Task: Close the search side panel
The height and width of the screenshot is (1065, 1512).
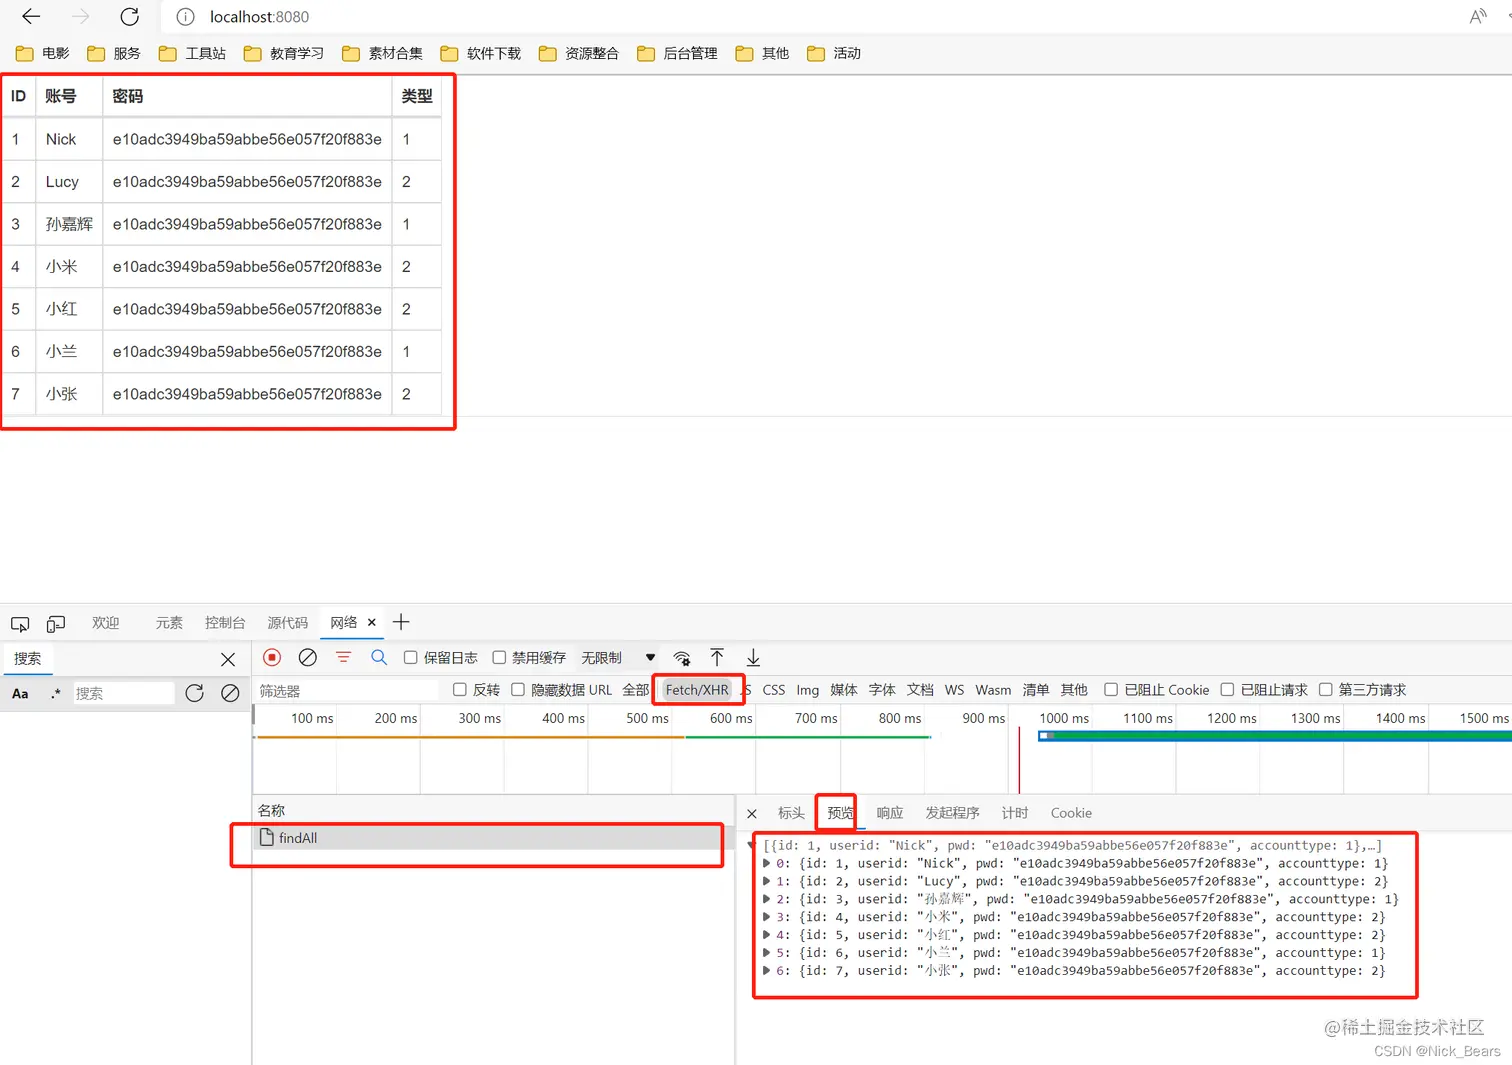Action: (228, 659)
